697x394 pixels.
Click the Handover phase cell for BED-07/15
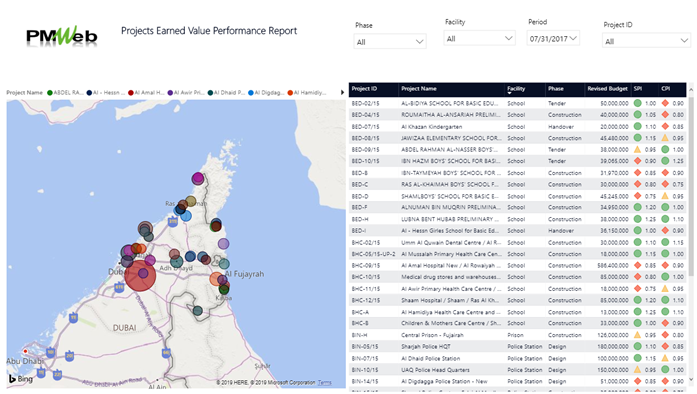click(561, 126)
